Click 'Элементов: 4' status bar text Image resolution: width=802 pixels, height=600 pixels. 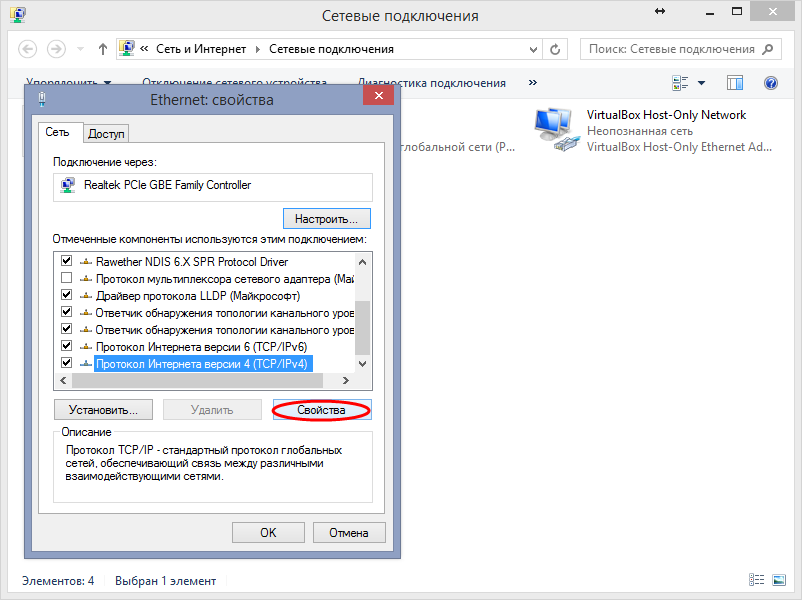[x=58, y=581]
